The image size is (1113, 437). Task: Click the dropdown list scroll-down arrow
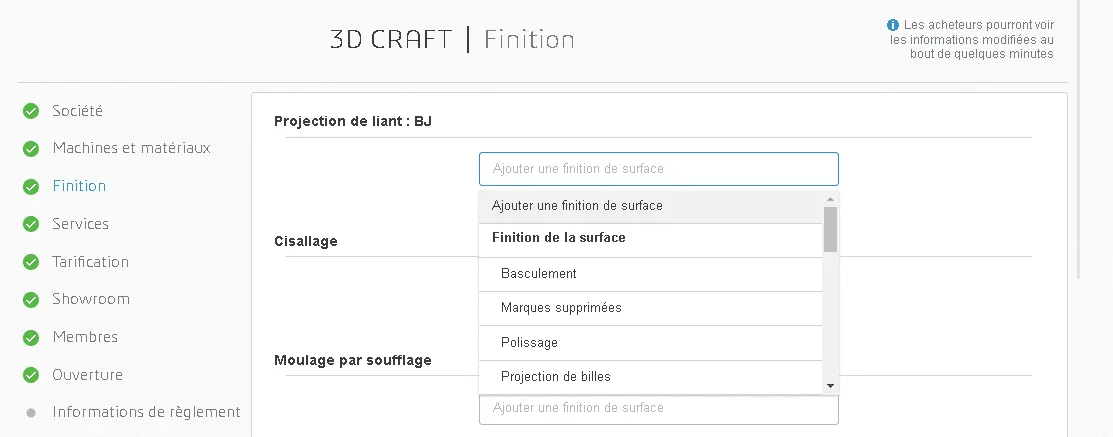[830, 386]
